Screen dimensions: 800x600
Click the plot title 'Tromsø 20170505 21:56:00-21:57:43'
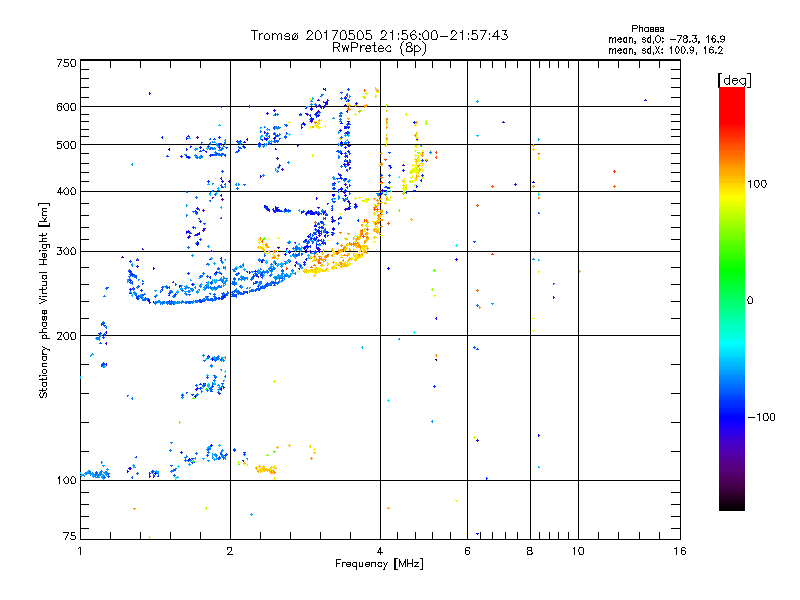click(x=379, y=35)
